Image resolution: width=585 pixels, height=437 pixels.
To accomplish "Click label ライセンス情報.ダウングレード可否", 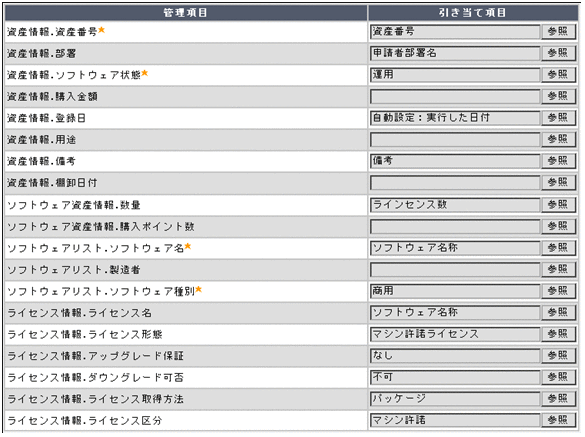I will (x=96, y=378).
